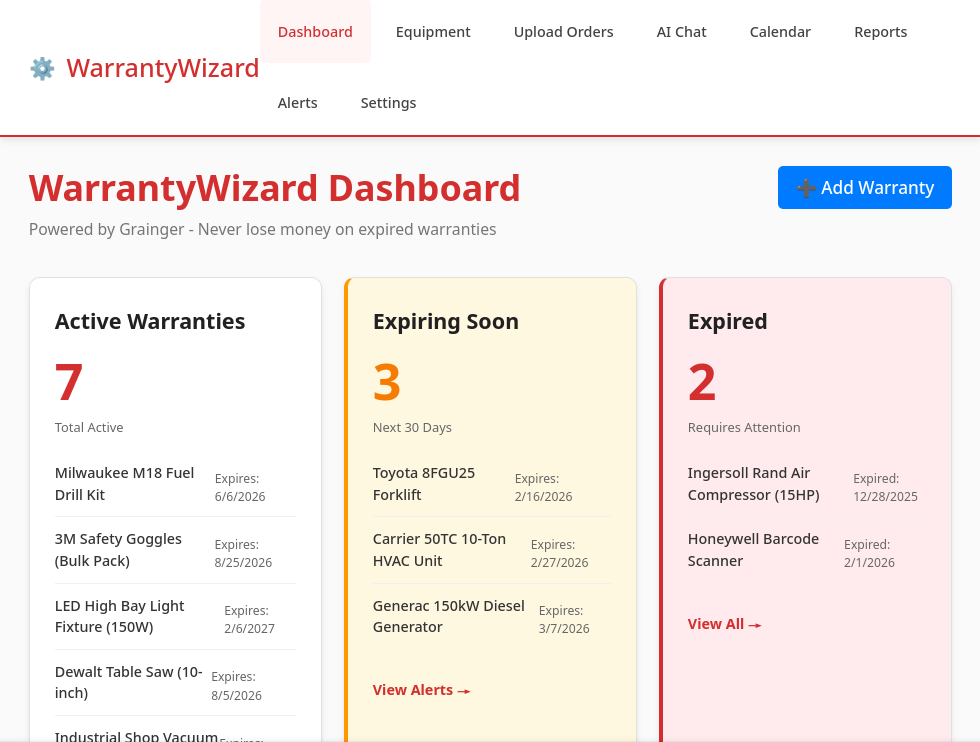The width and height of the screenshot is (980, 742).
Task: Select Carrier 50TC 10-Ton HVAC Unit
Action: (491, 551)
